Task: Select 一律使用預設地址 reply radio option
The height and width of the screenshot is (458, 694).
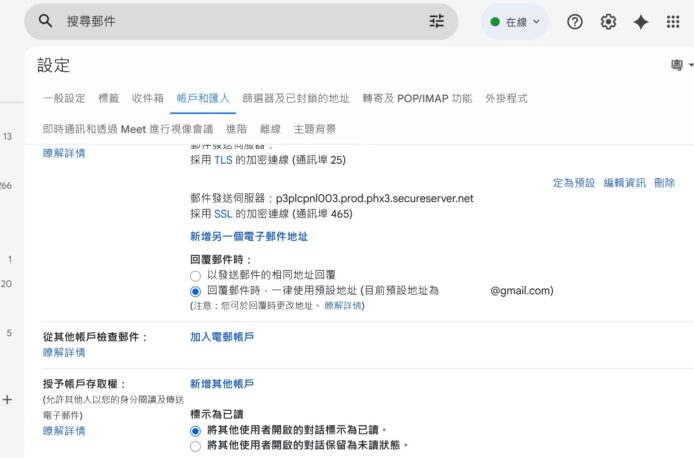Action: coord(196,291)
